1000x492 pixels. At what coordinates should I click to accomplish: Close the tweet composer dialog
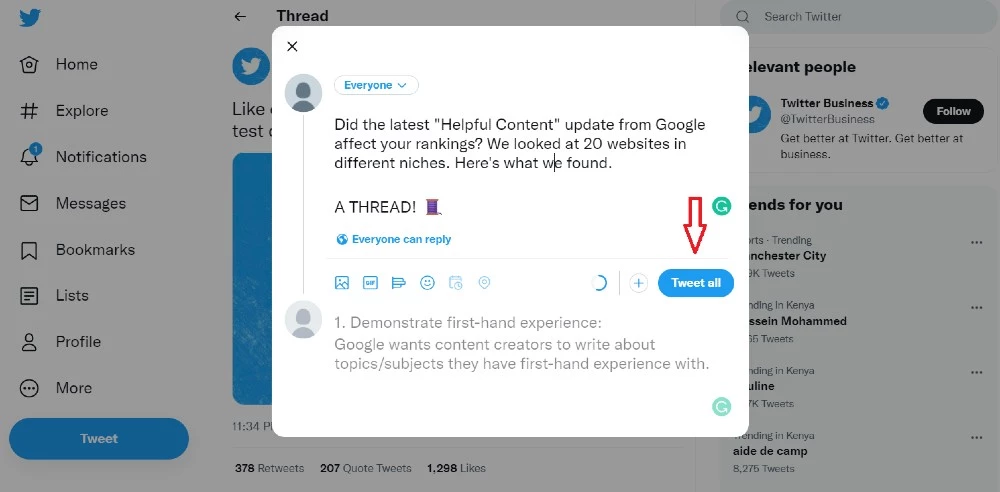tap(292, 46)
